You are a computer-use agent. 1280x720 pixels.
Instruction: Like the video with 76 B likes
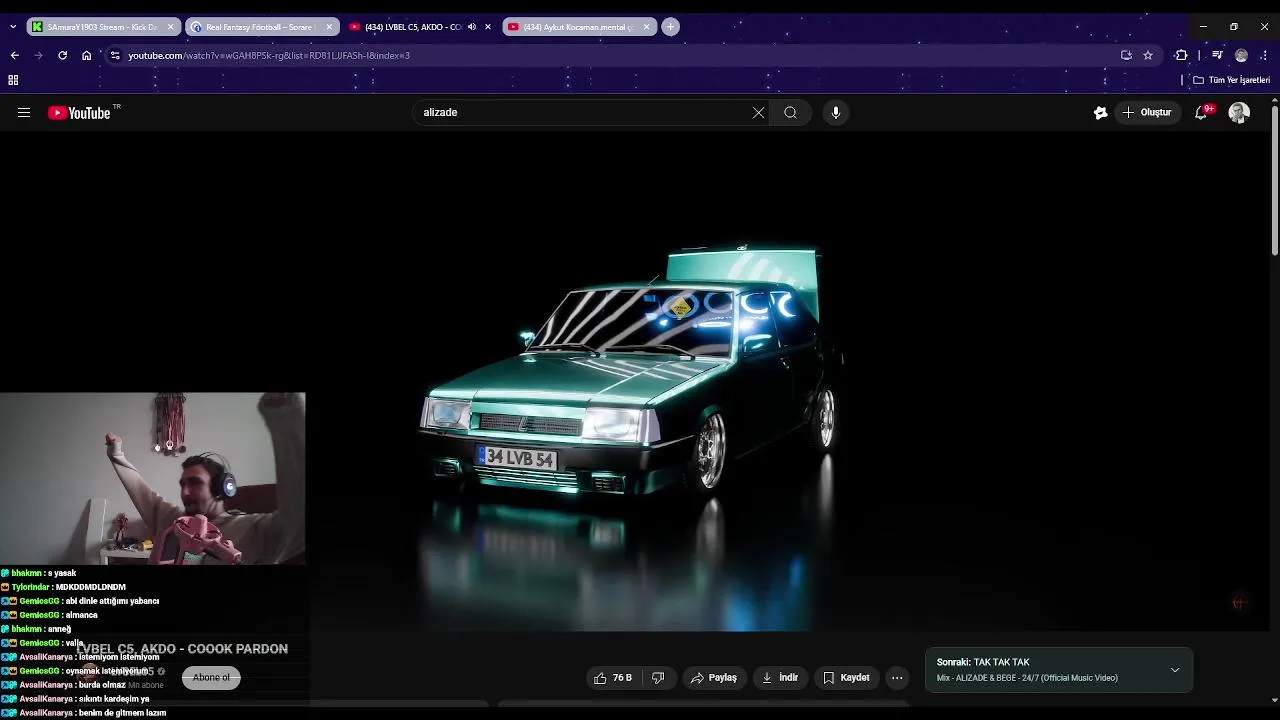[612, 678]
